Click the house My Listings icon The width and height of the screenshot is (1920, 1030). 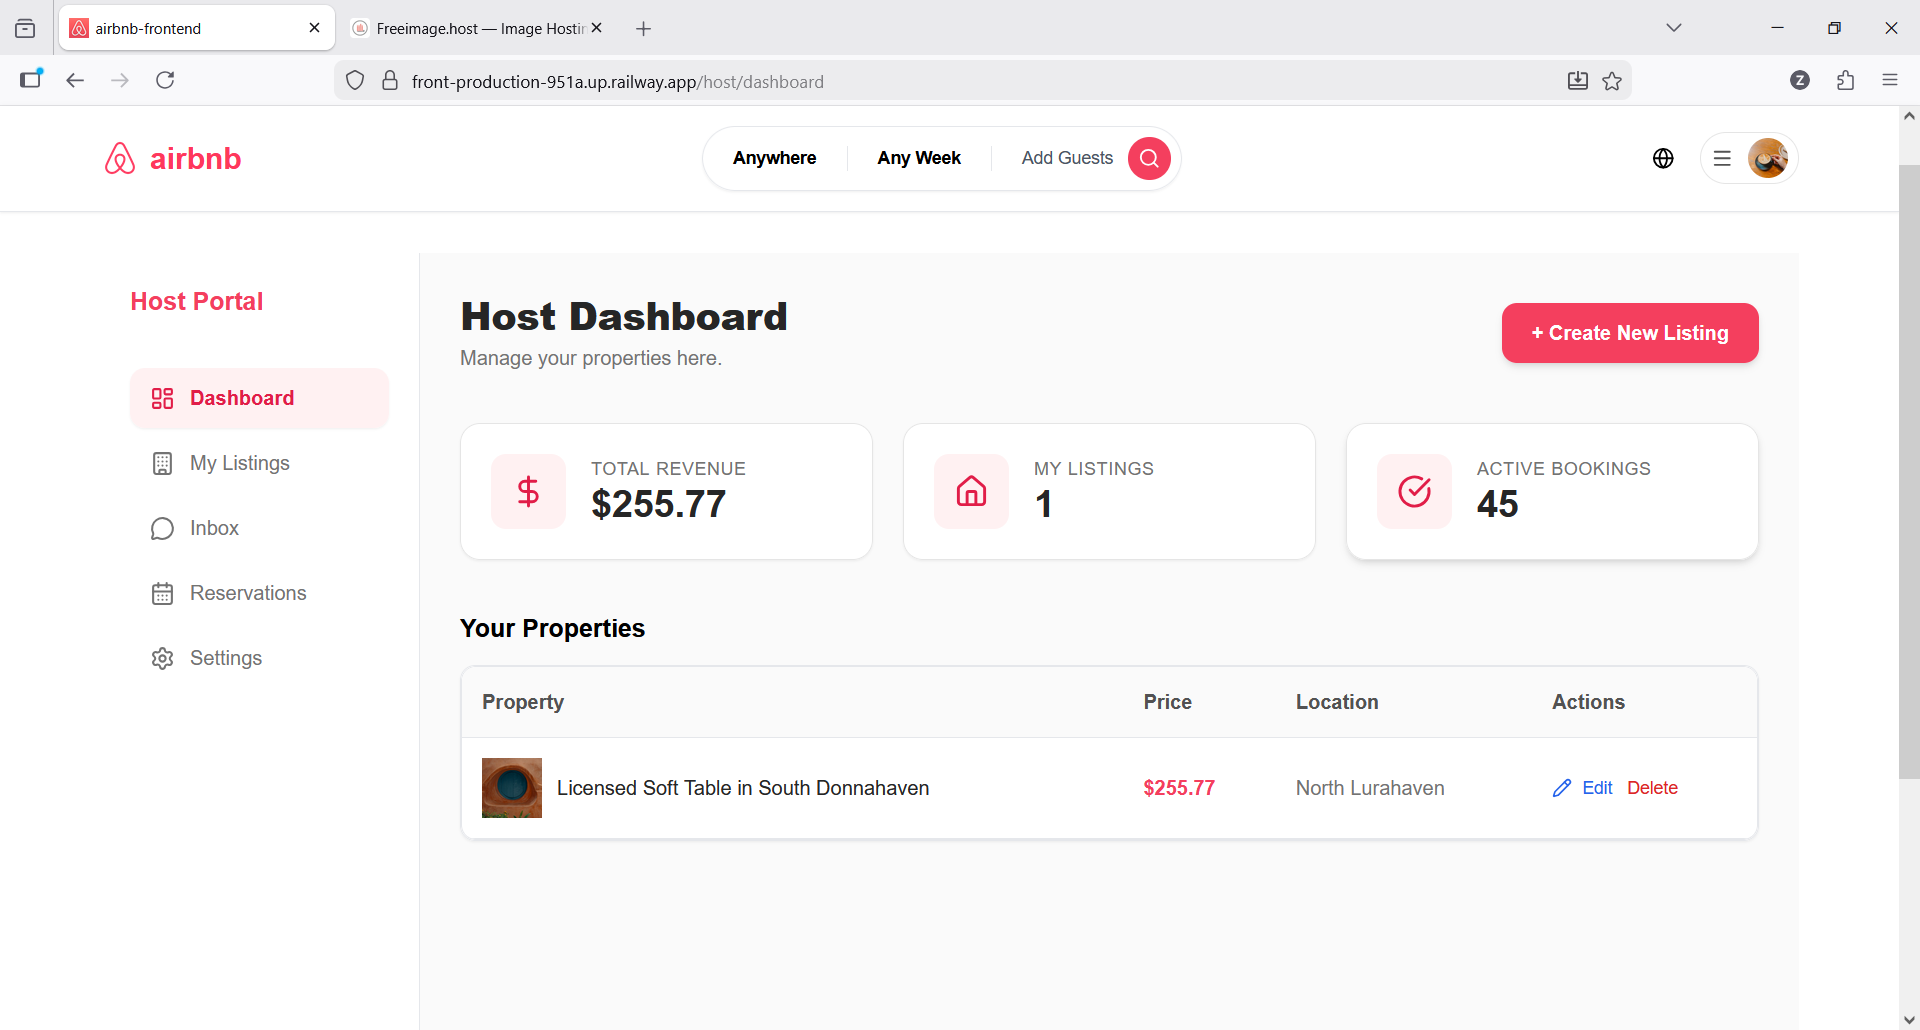tap(971, 491)
